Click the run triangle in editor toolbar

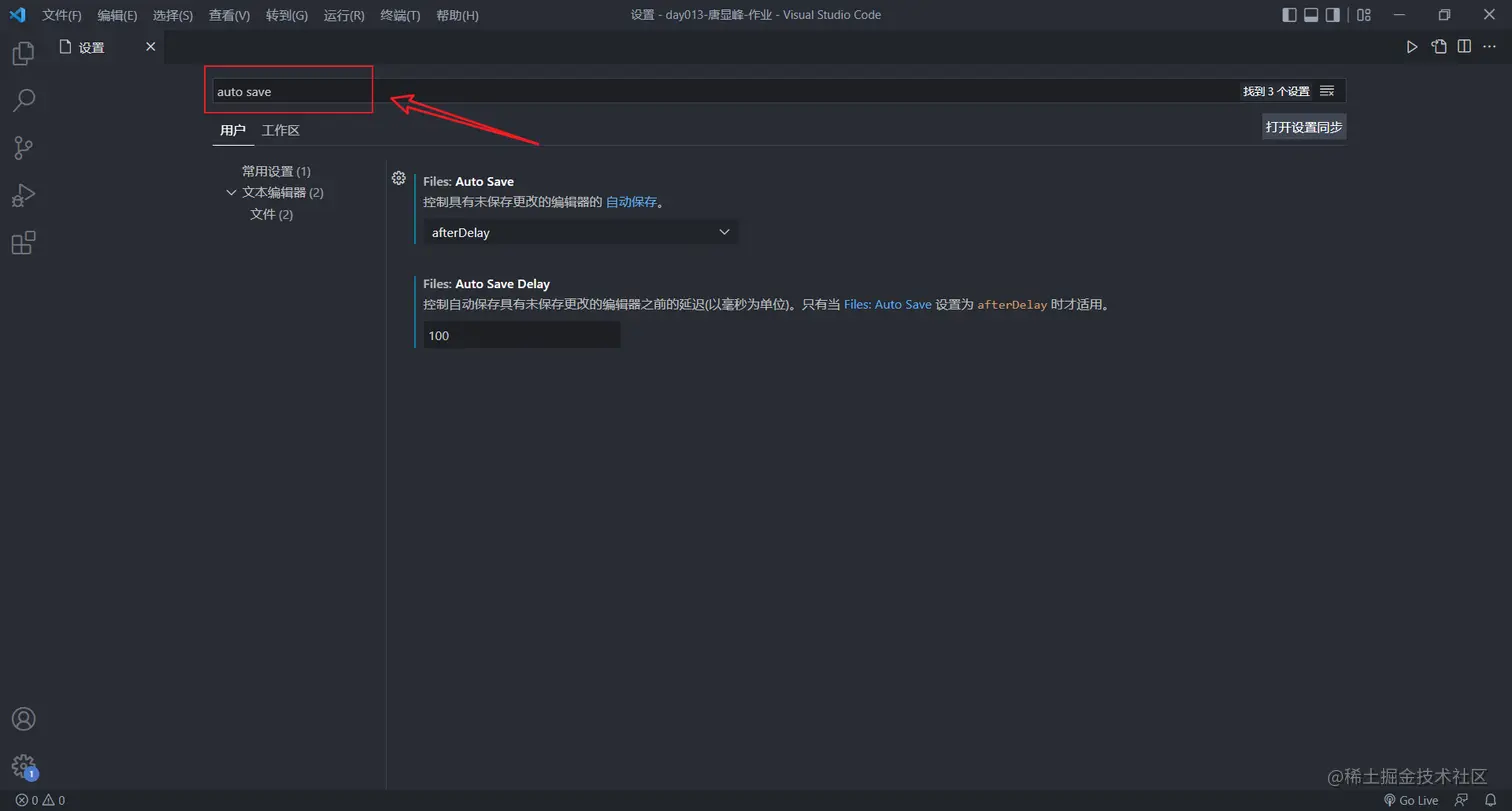(x=1412, y=47)
